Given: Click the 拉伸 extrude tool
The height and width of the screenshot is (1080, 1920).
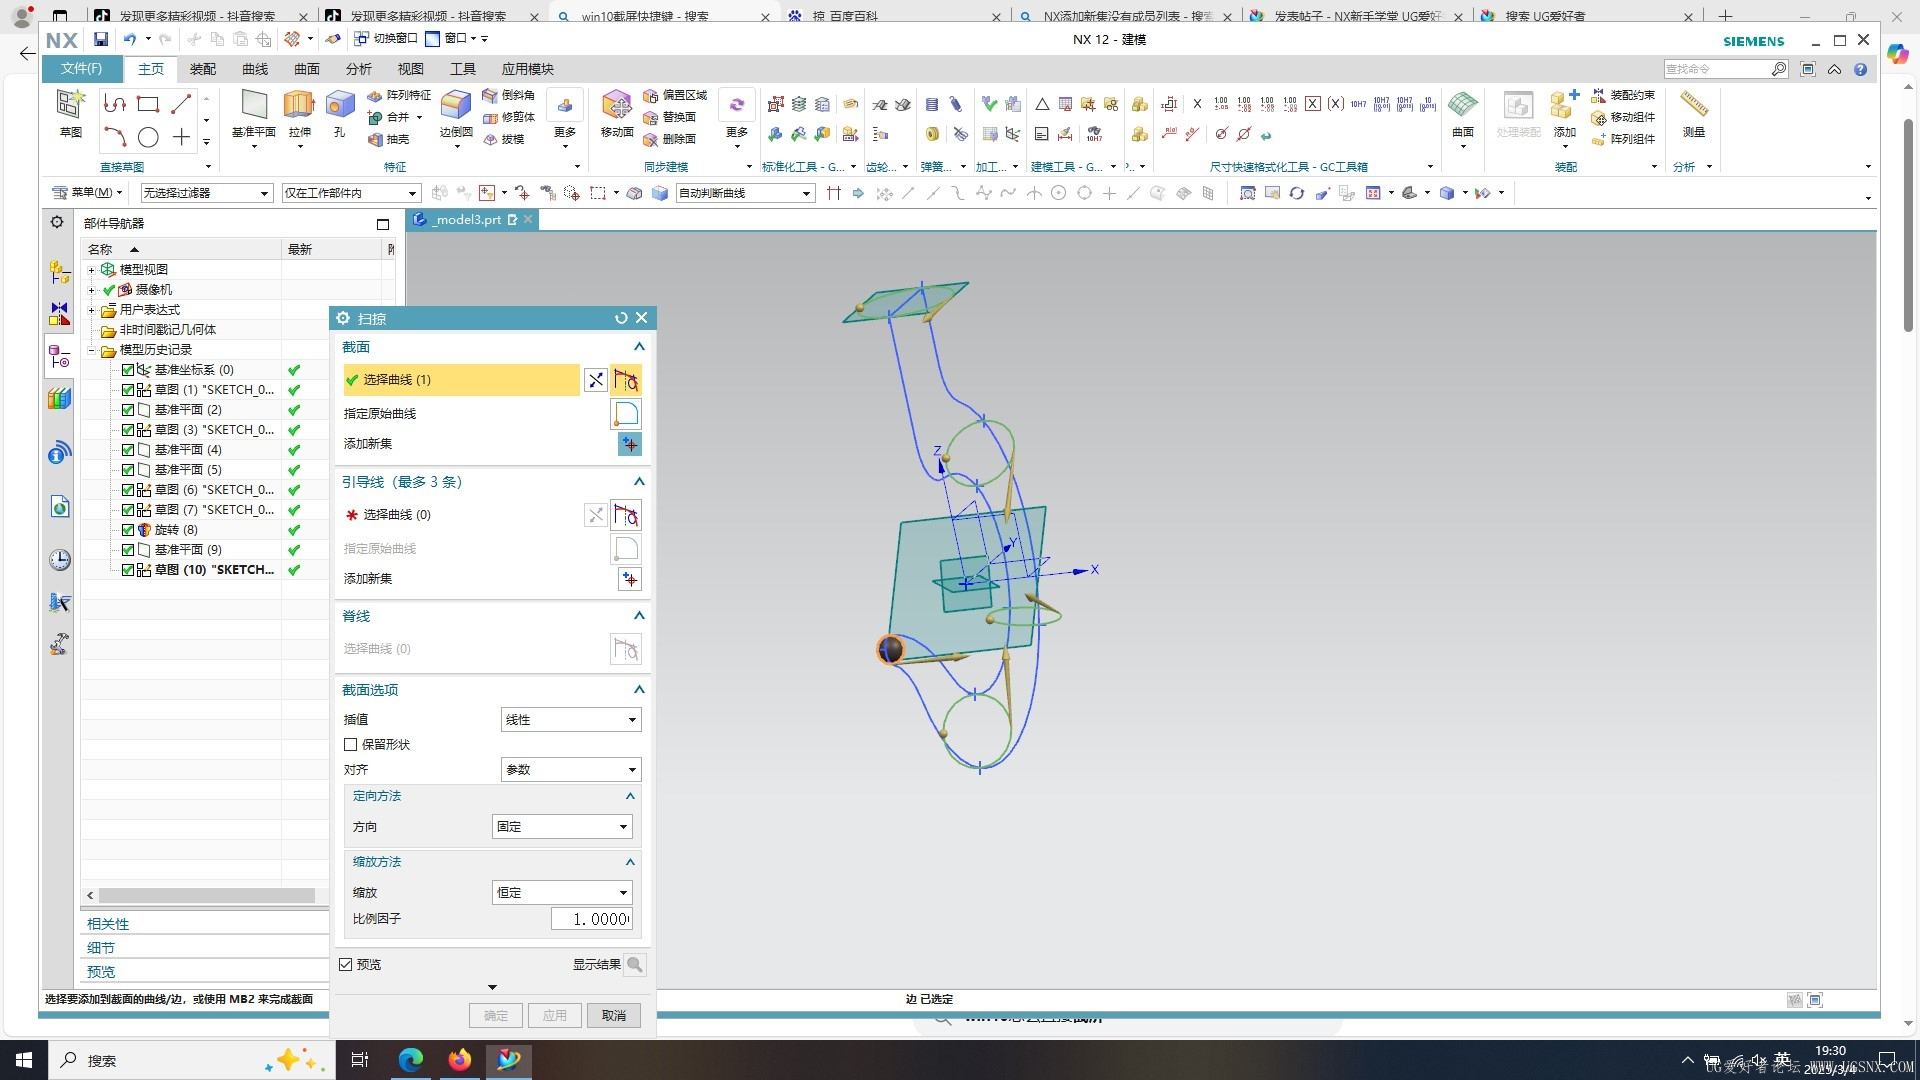Looking at the screenshot, I should point(299,112).
